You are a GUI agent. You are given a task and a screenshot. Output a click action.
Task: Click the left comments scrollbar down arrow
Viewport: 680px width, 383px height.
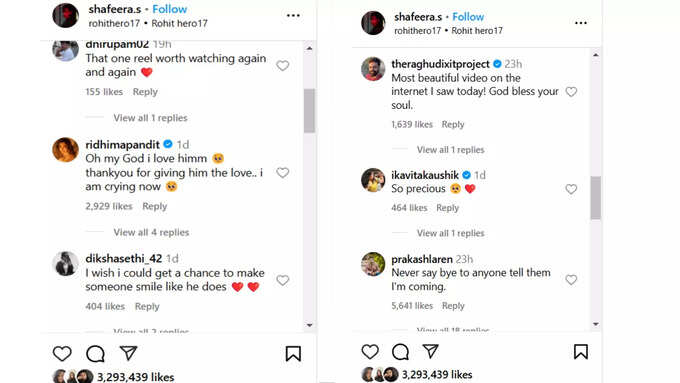pos(309,325)
